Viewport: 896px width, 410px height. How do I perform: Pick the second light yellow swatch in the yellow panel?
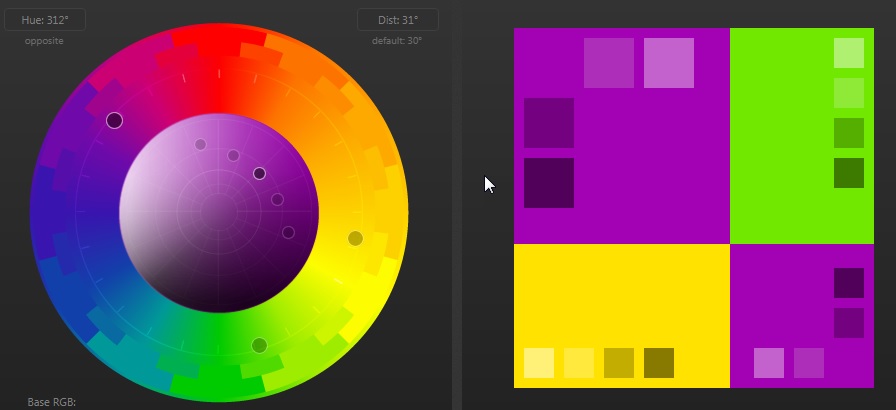pos(579,363)
